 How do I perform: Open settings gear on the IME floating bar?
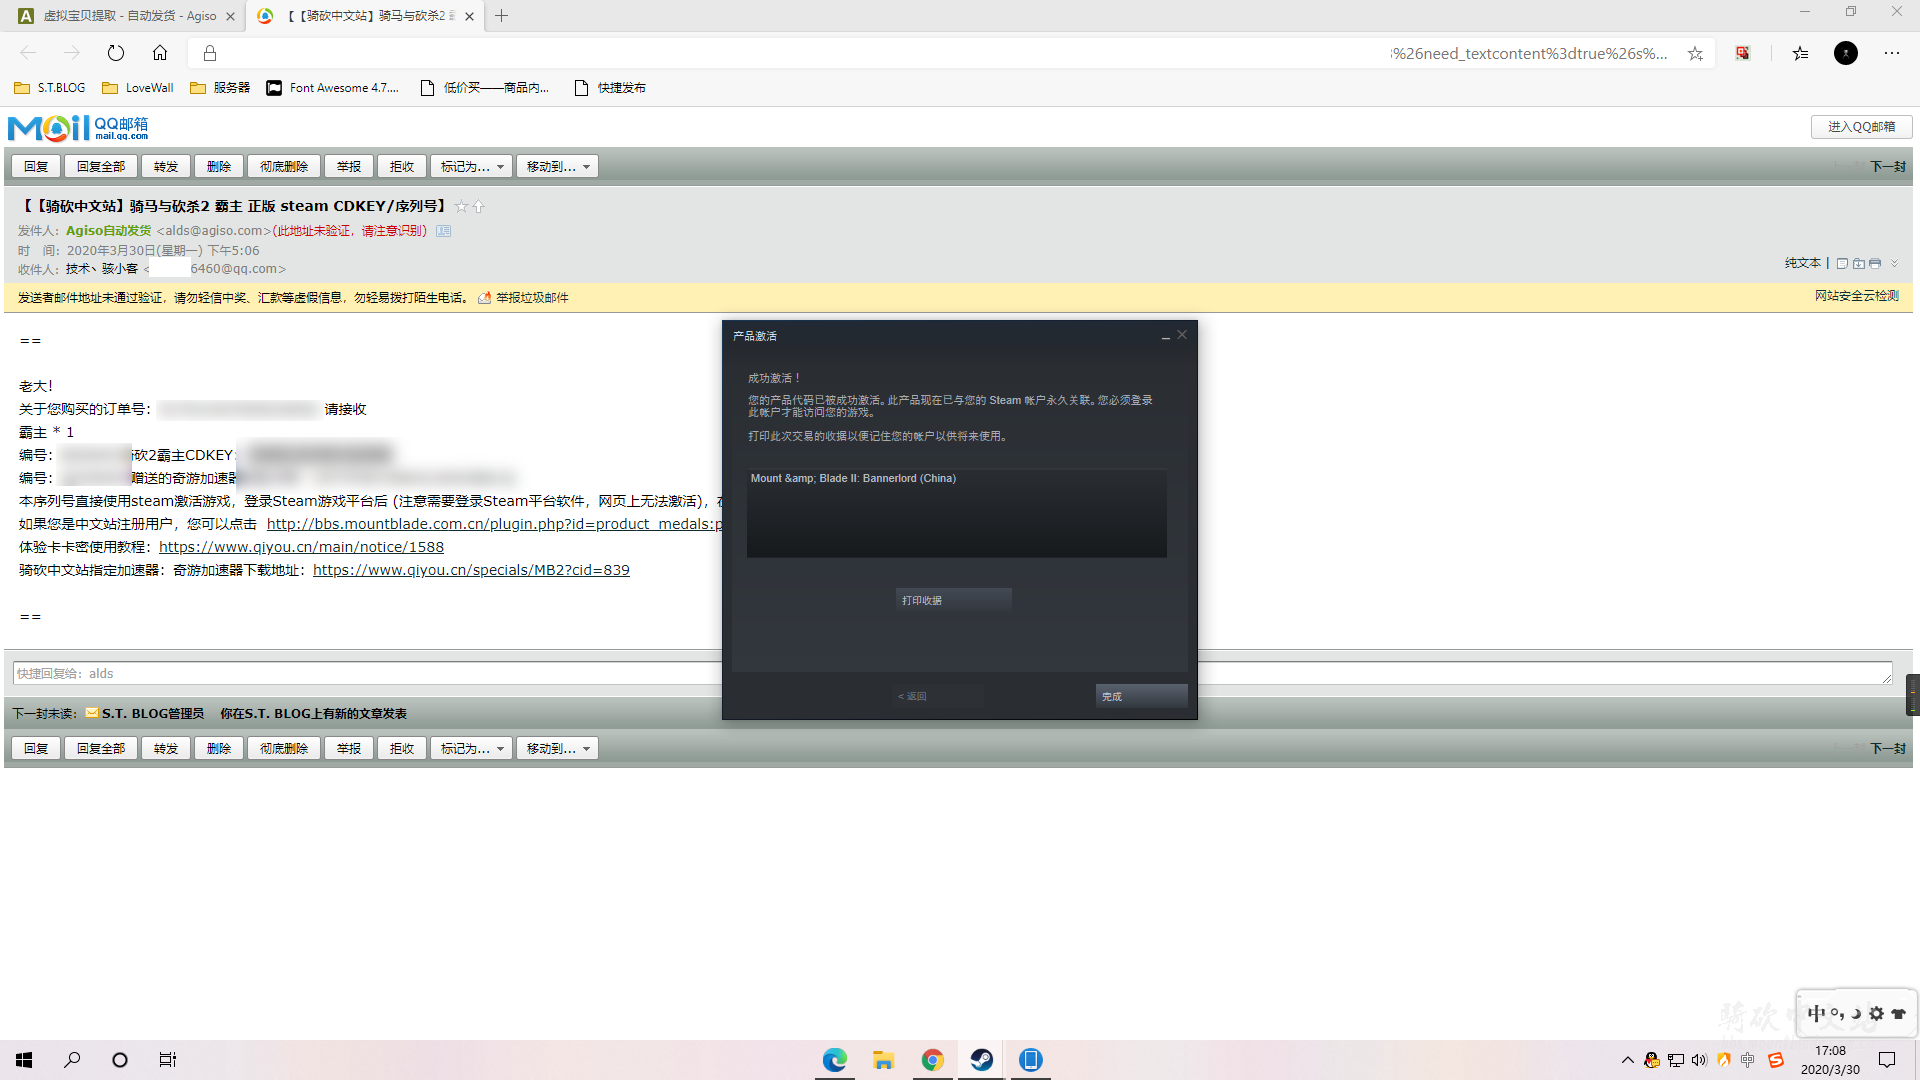(1876, 1013)
